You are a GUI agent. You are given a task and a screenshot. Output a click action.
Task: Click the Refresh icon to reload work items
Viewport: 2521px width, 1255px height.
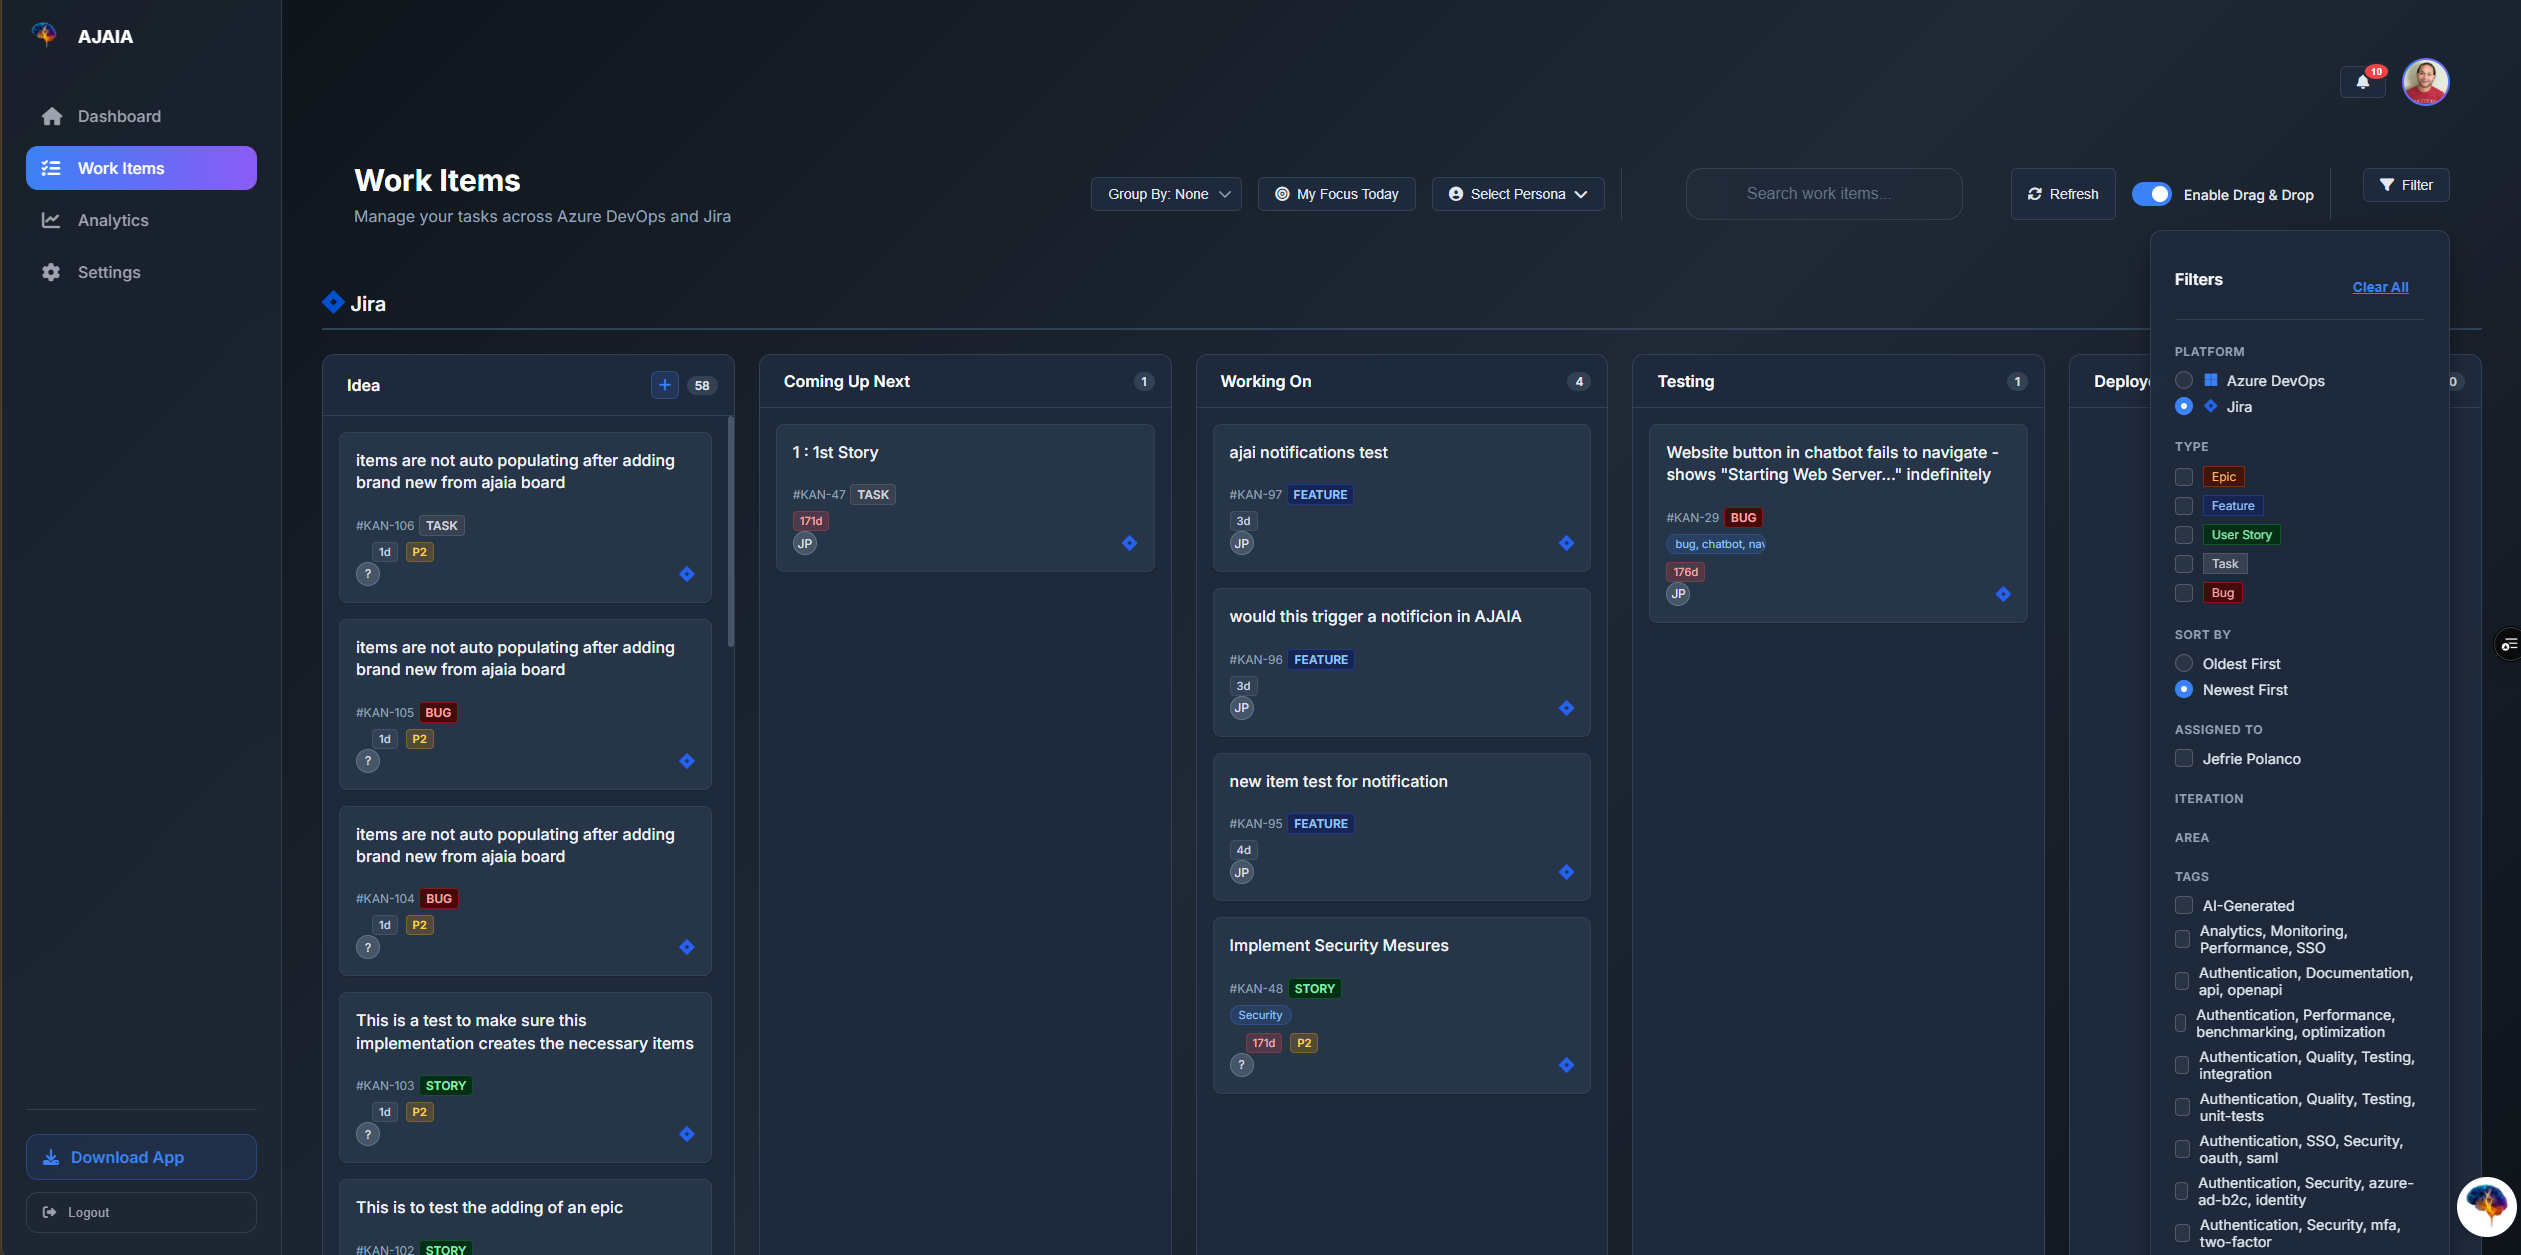click(x=2036, y=194)
